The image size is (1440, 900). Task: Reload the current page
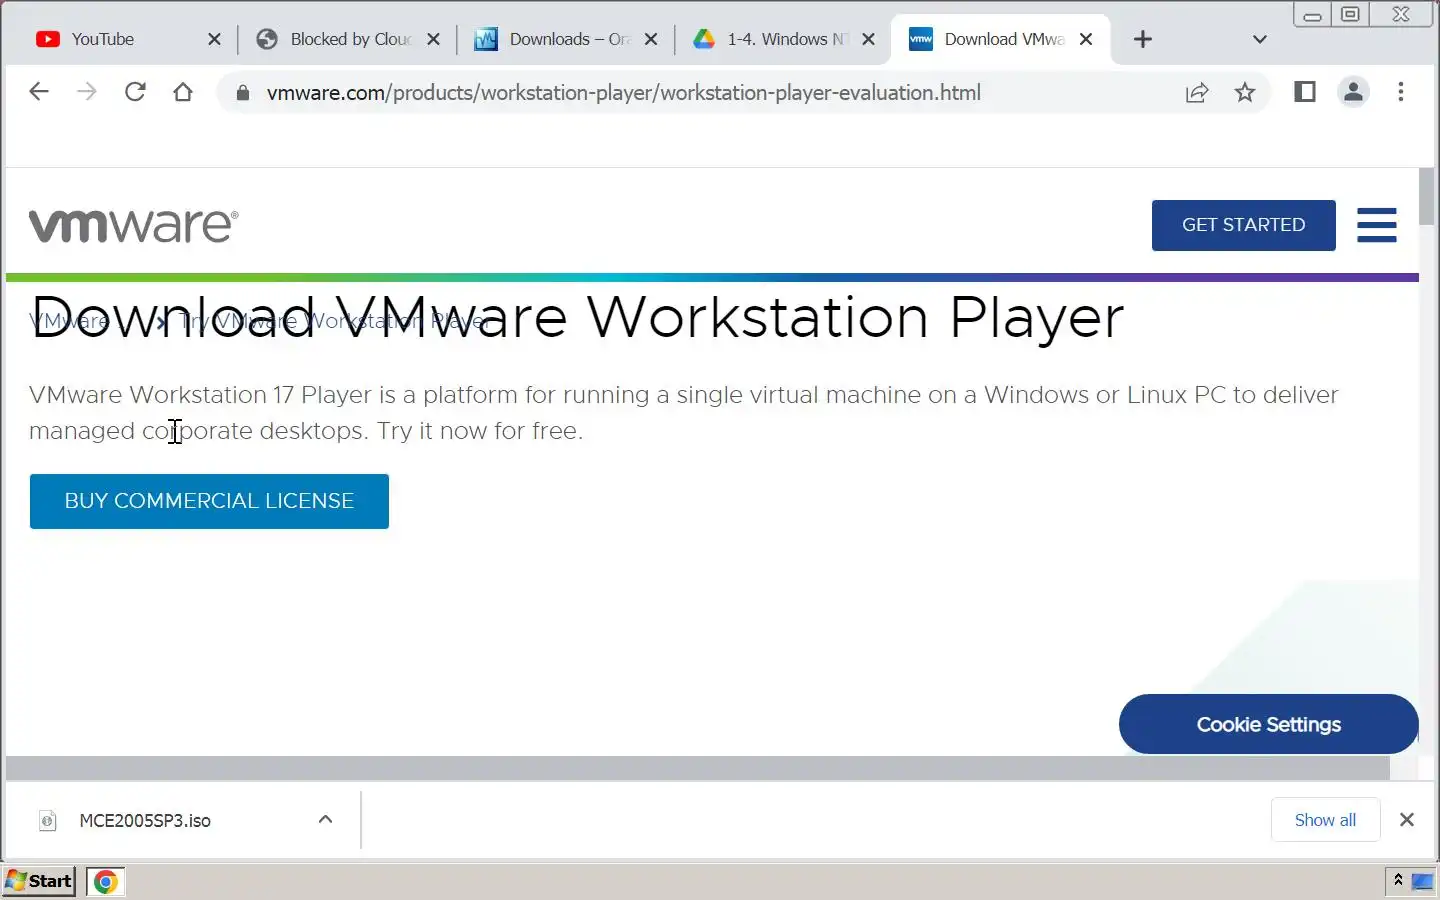(x=135, y=92)
